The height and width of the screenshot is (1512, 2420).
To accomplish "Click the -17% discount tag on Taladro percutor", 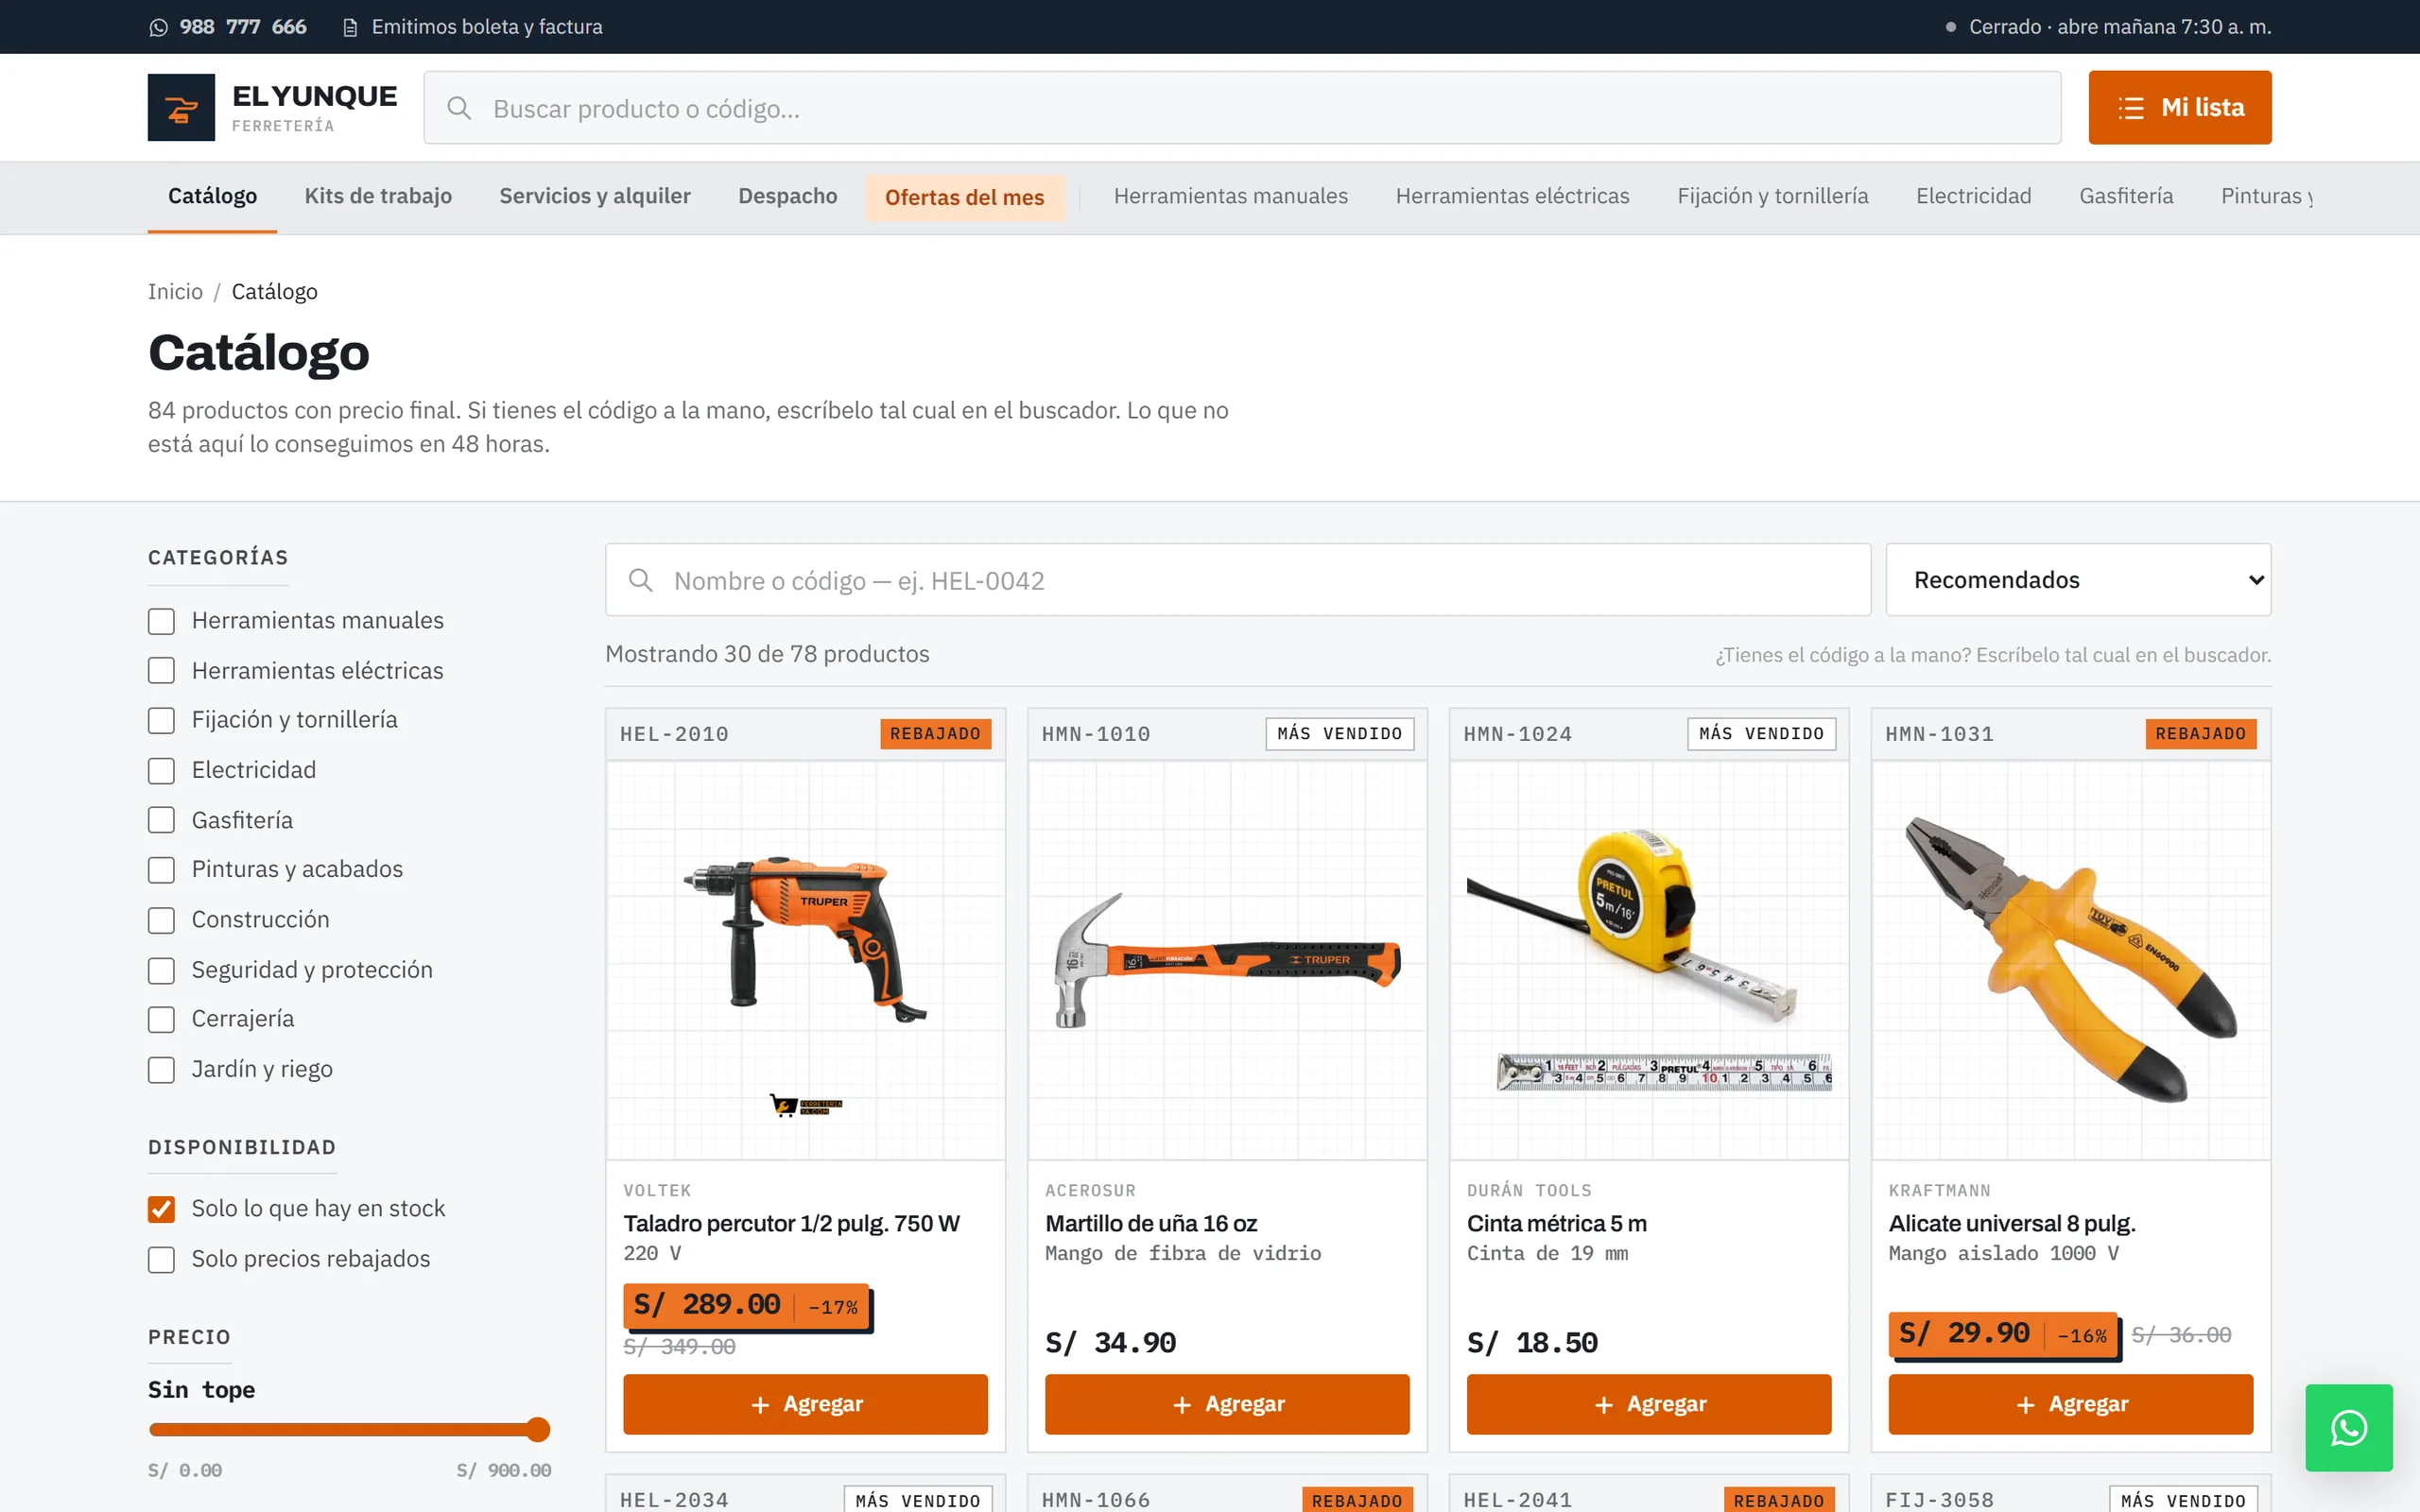I will pos(833,1307).
